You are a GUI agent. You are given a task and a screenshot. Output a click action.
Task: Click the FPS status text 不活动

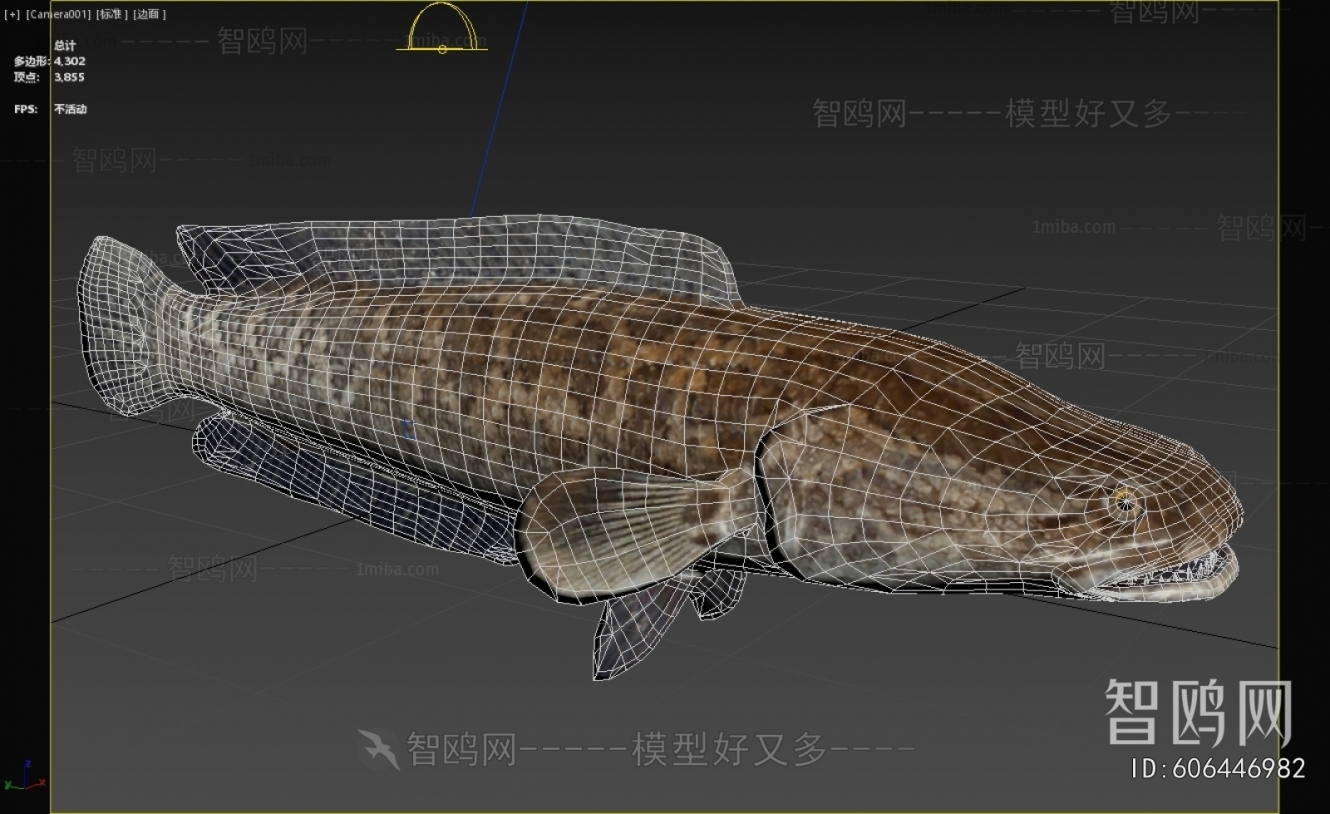(70, 109)
